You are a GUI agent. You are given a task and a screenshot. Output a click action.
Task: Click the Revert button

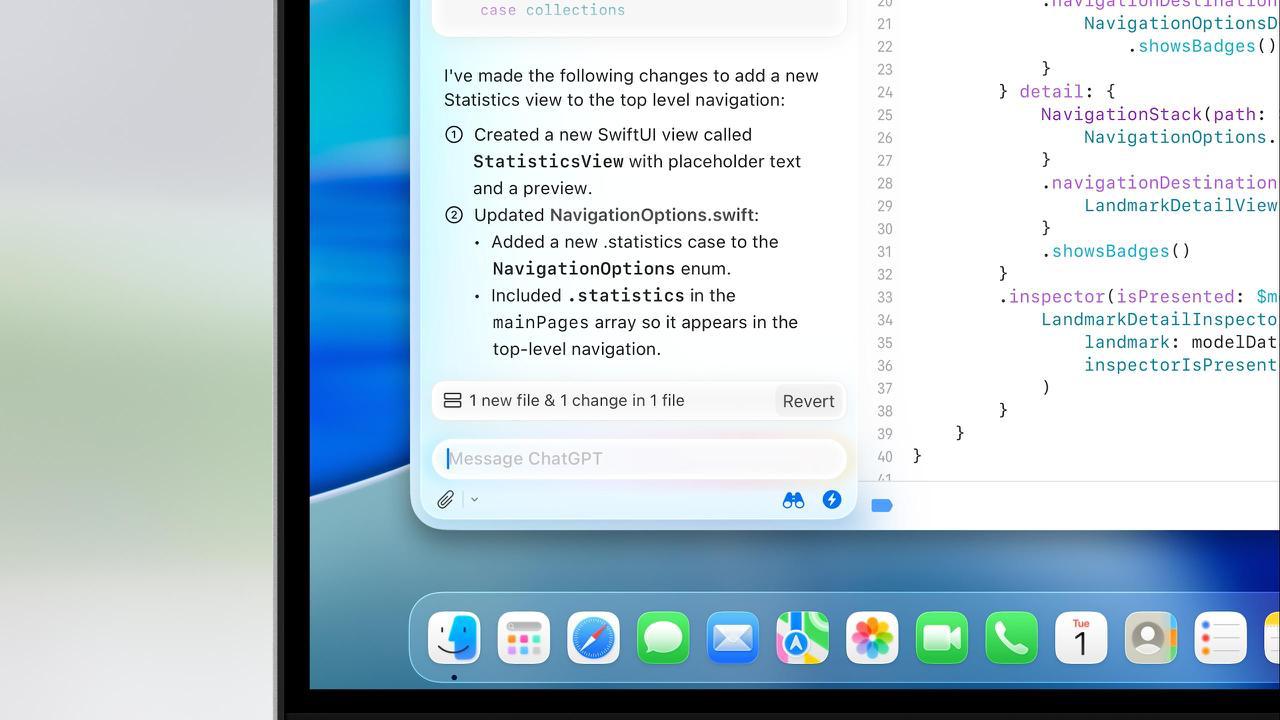[808, 401]
